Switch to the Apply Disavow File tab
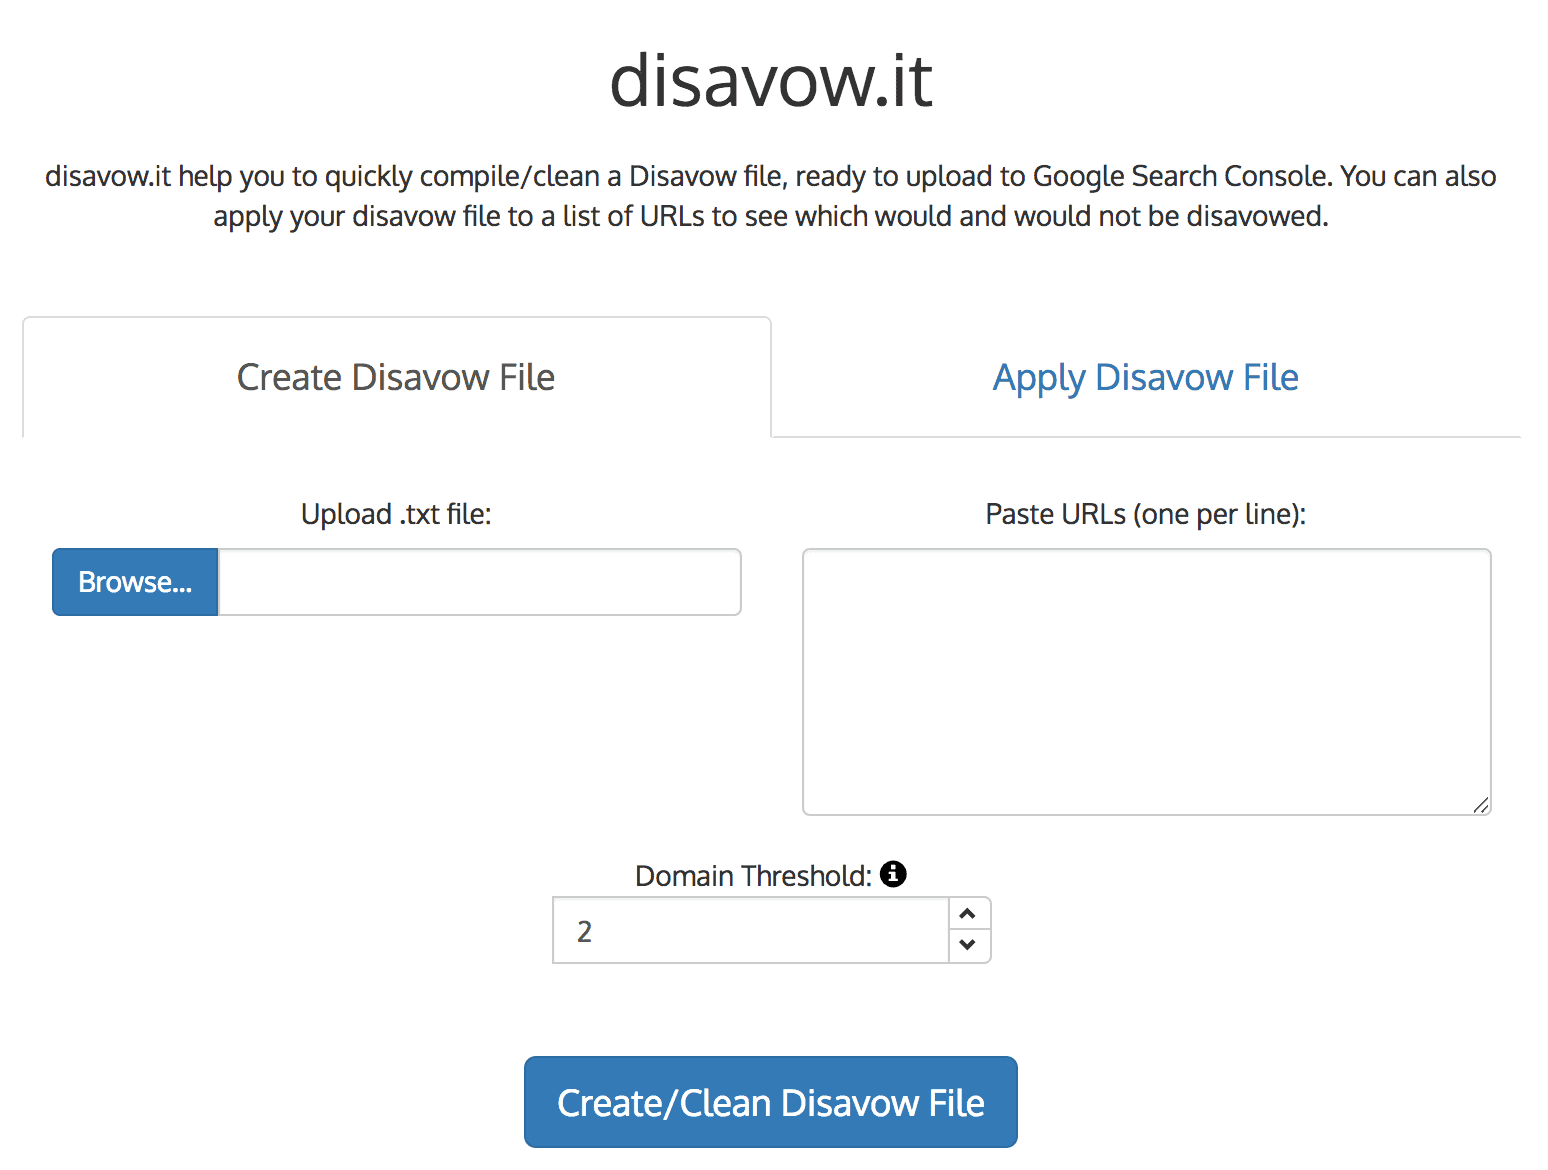 (x=1146, y=377)
